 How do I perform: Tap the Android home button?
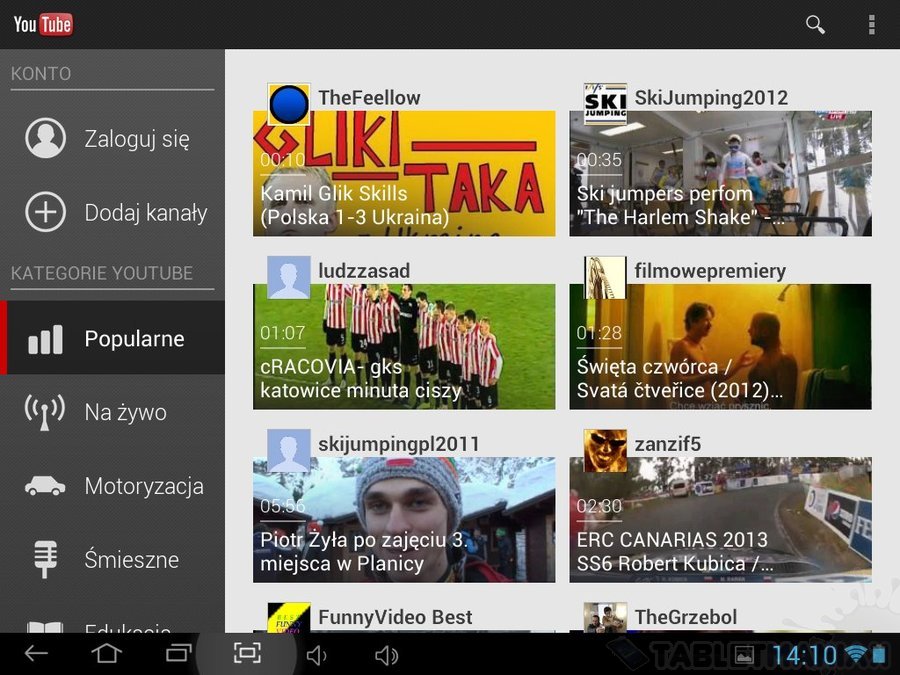(107, 653)
